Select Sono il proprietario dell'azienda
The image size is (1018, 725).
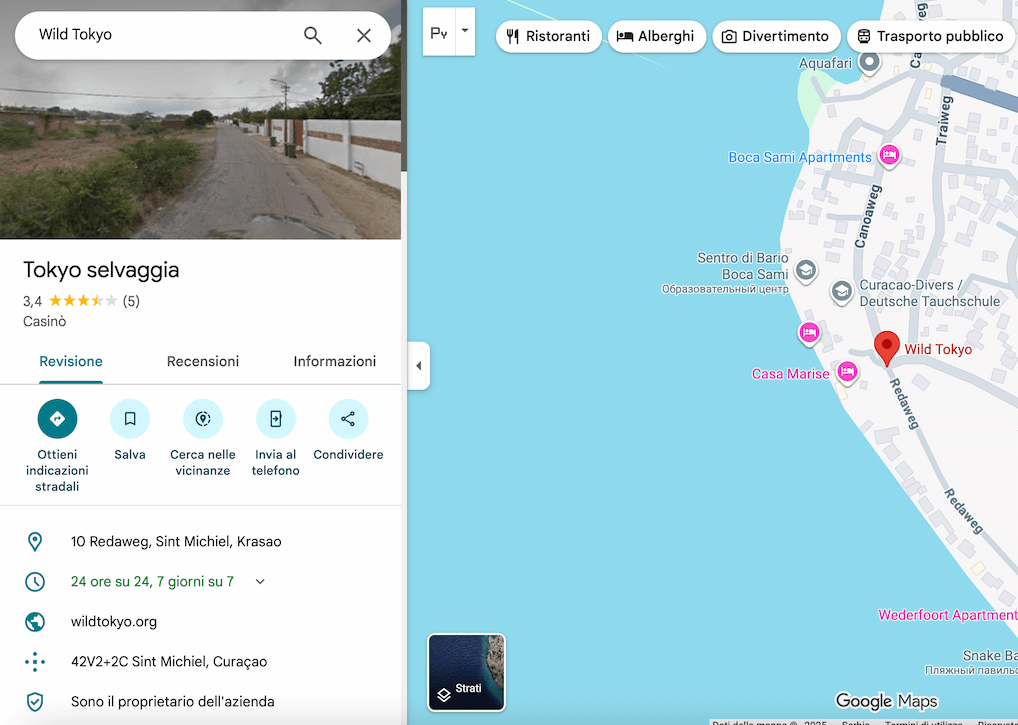(172, 702)
